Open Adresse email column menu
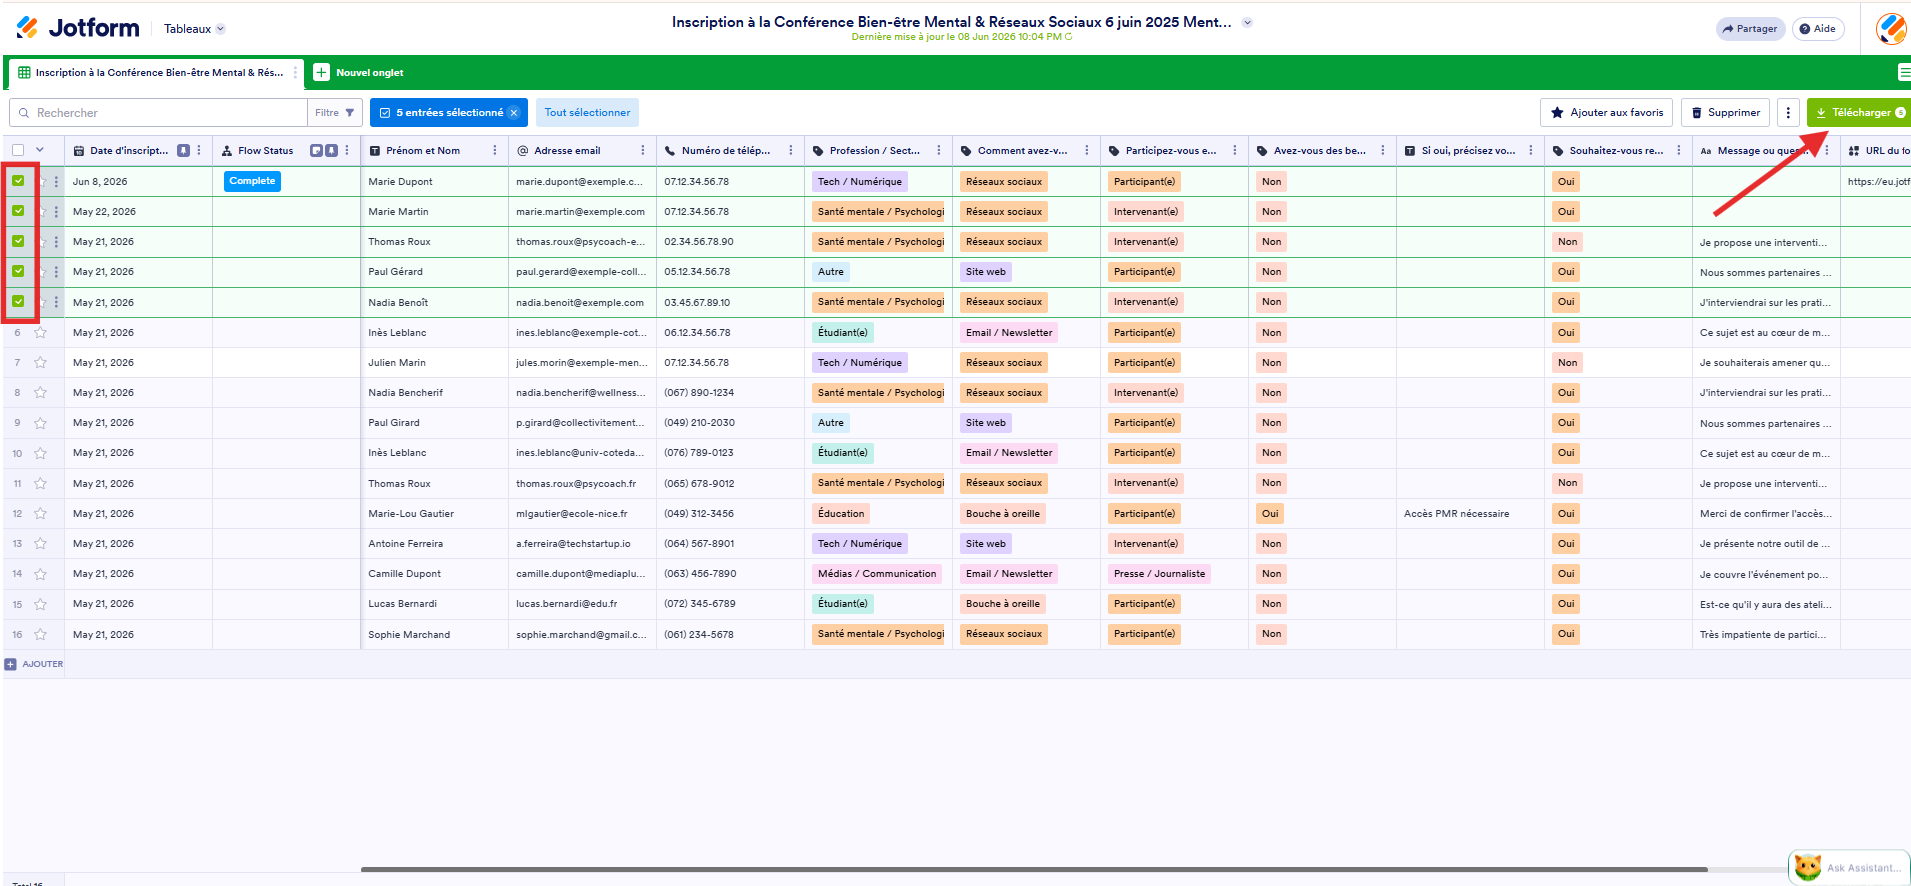This screenshot has height=886, width=1911. 643,151
